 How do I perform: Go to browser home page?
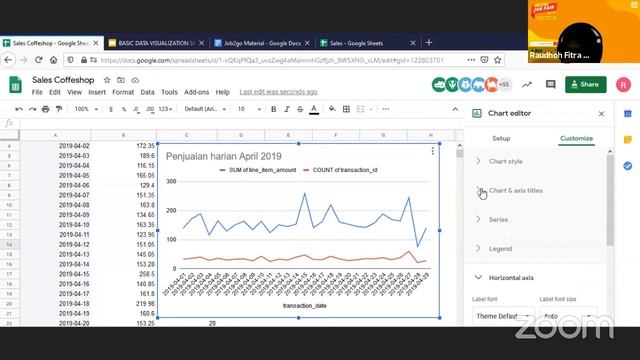click(53, 60)
